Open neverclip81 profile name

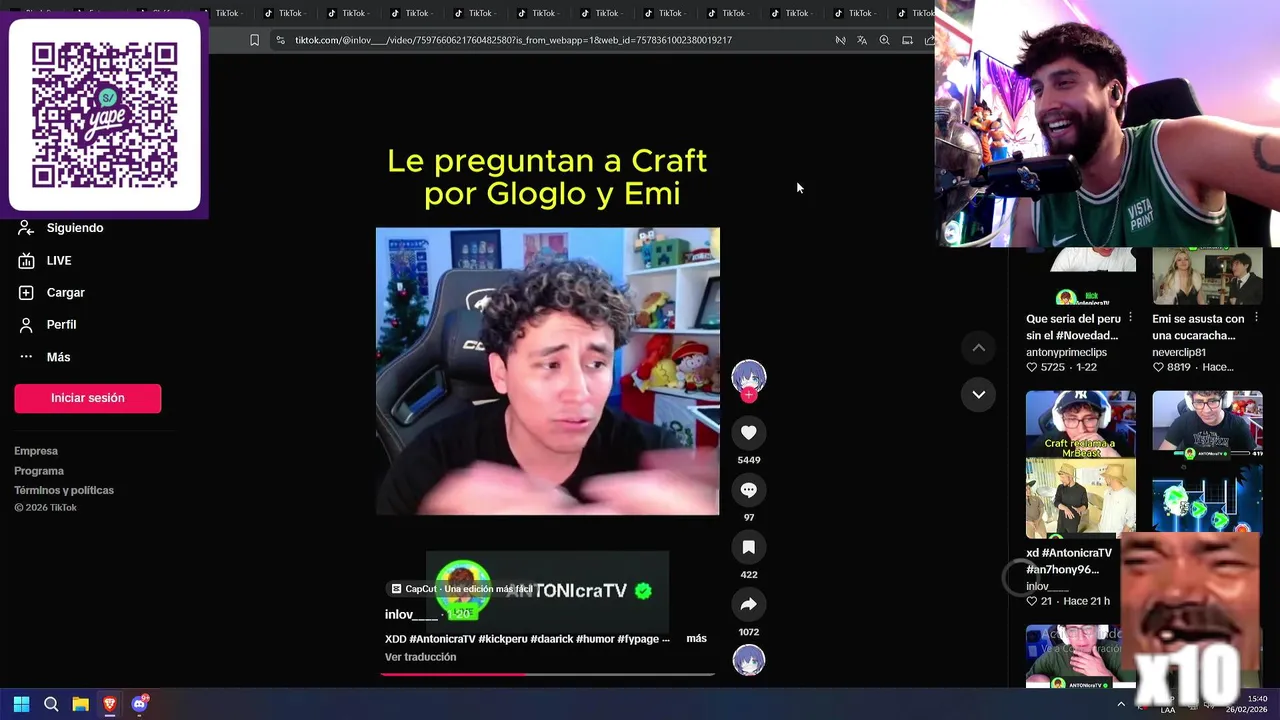click(x=1179, y=352)
